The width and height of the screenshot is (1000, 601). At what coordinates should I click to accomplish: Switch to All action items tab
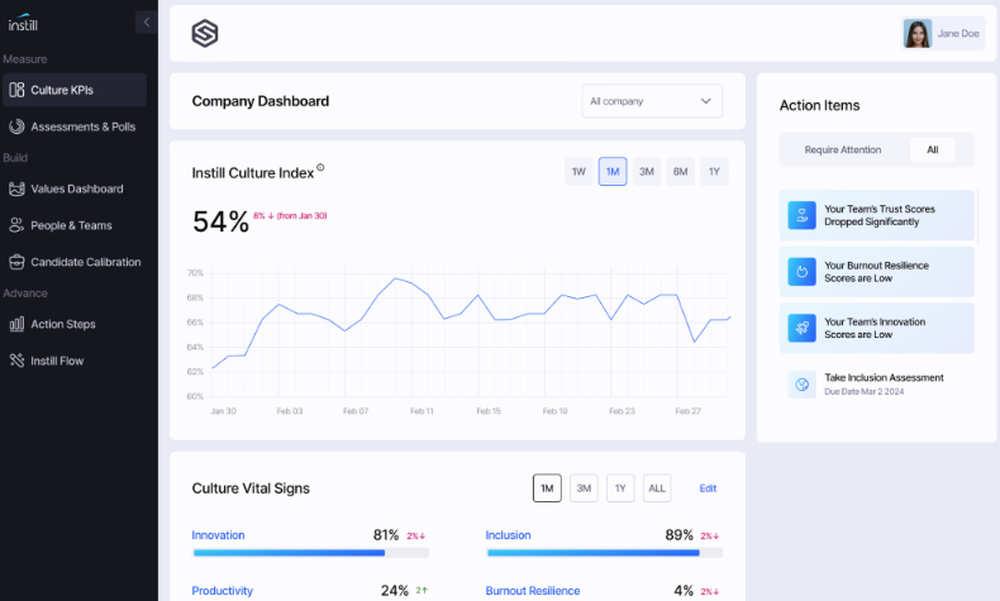pos(932,149)
